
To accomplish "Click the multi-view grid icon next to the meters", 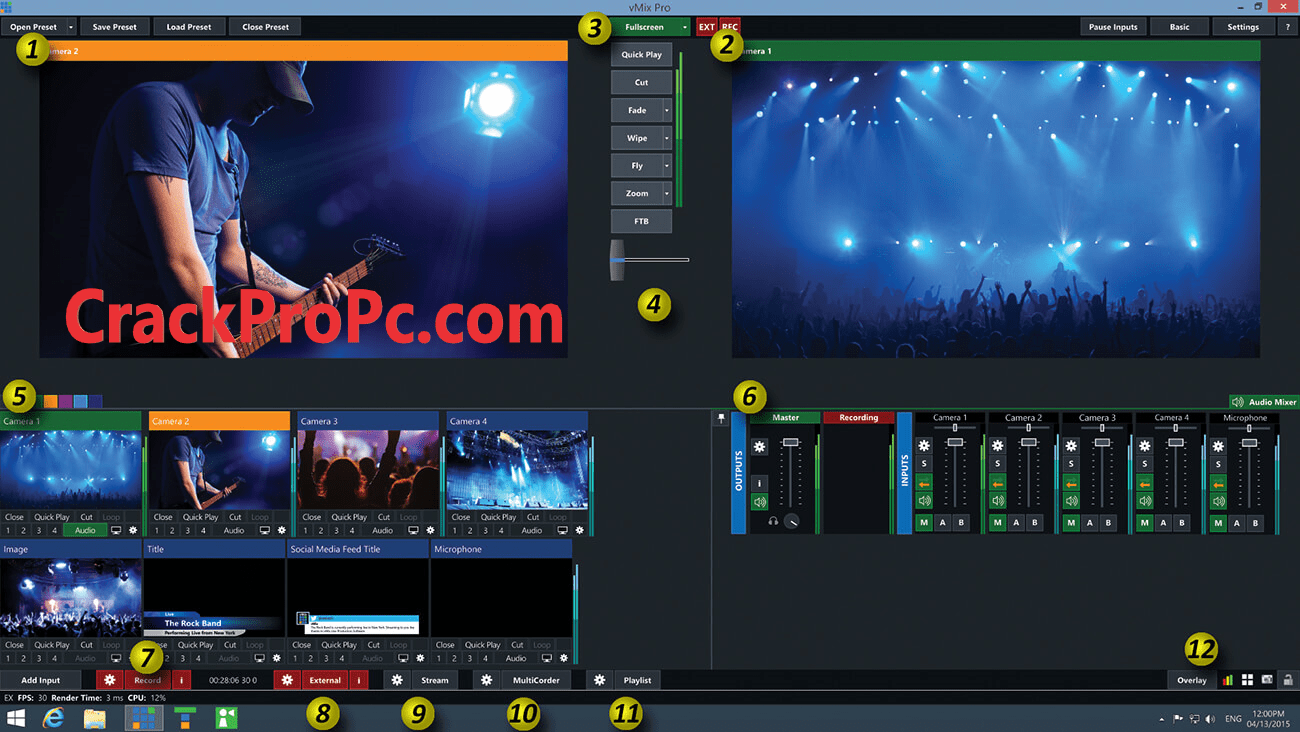I will click(1247, 679).
